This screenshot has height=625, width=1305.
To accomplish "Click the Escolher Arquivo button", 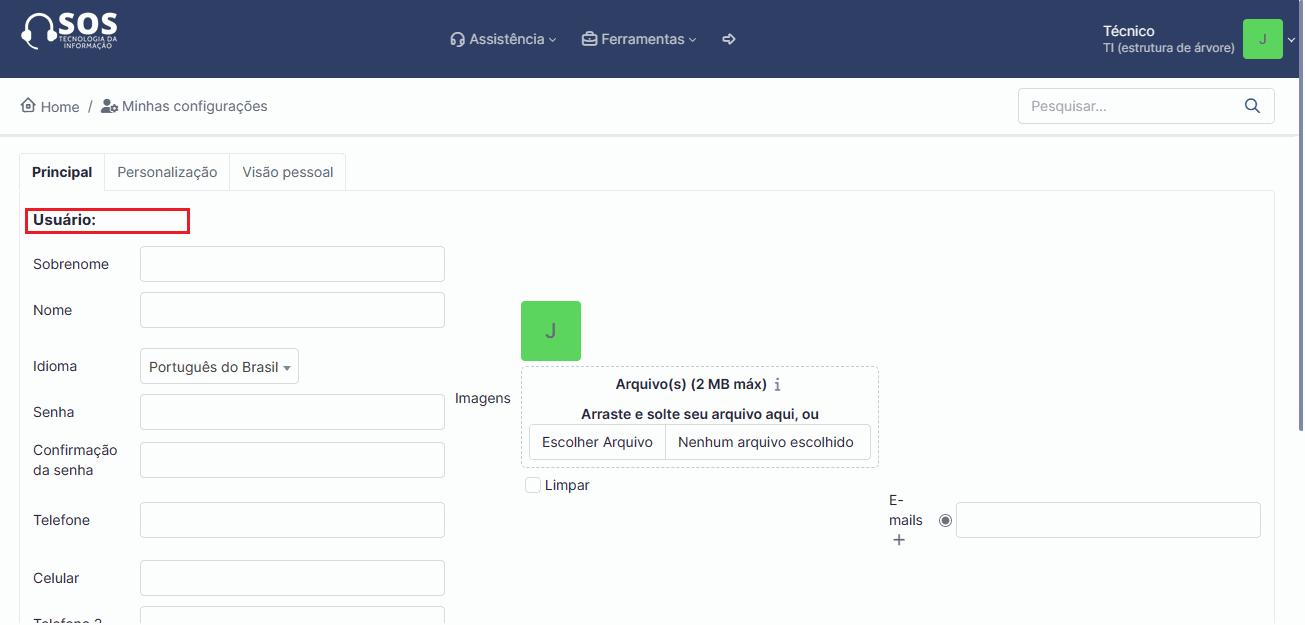I will 597,442.
